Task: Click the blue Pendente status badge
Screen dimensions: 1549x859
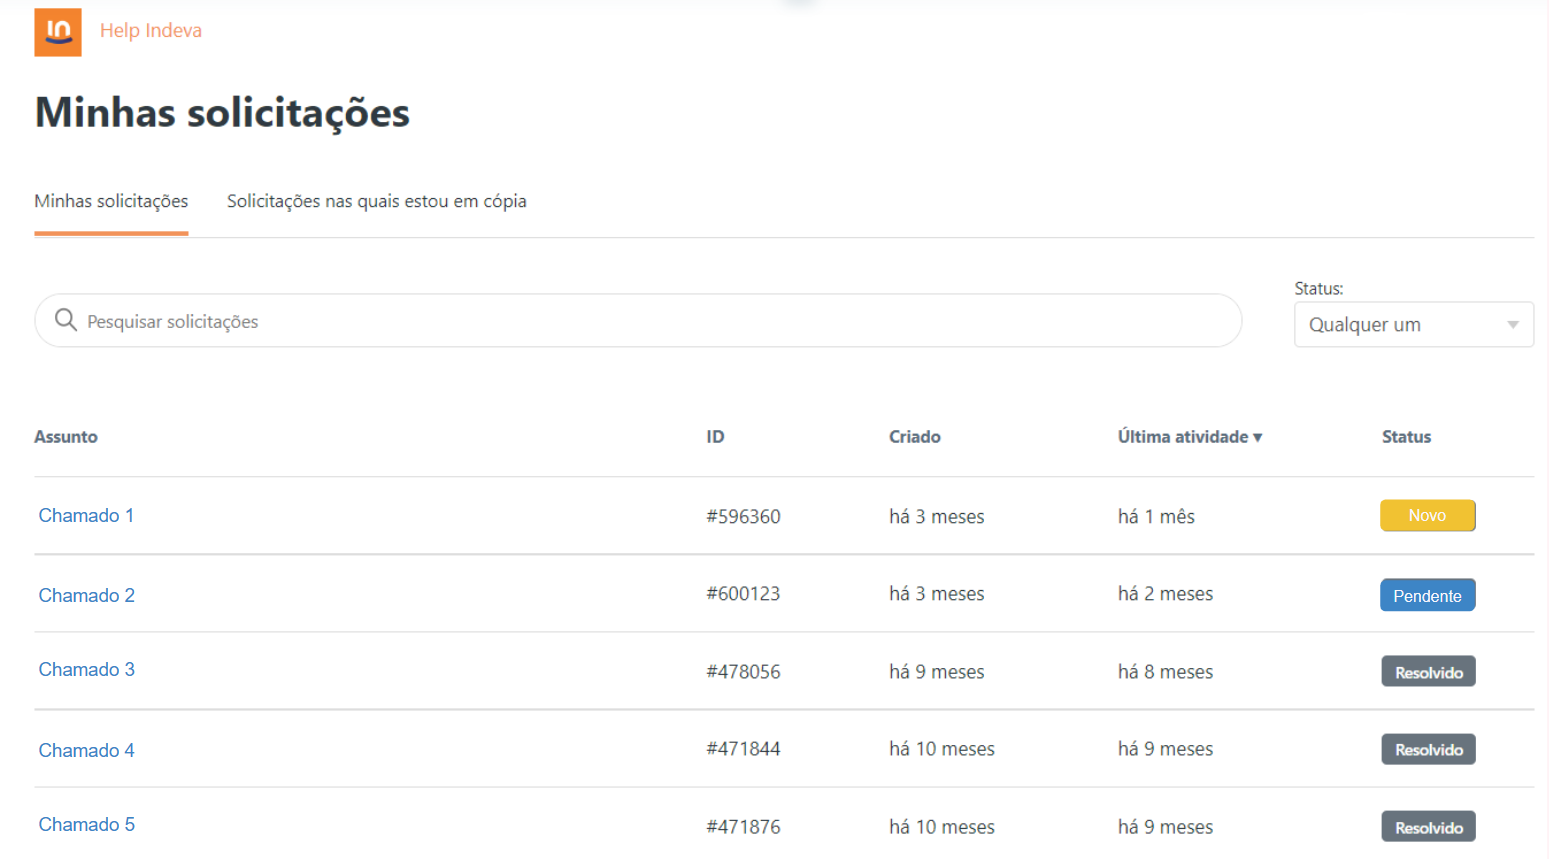Action: pos(1427,596)
